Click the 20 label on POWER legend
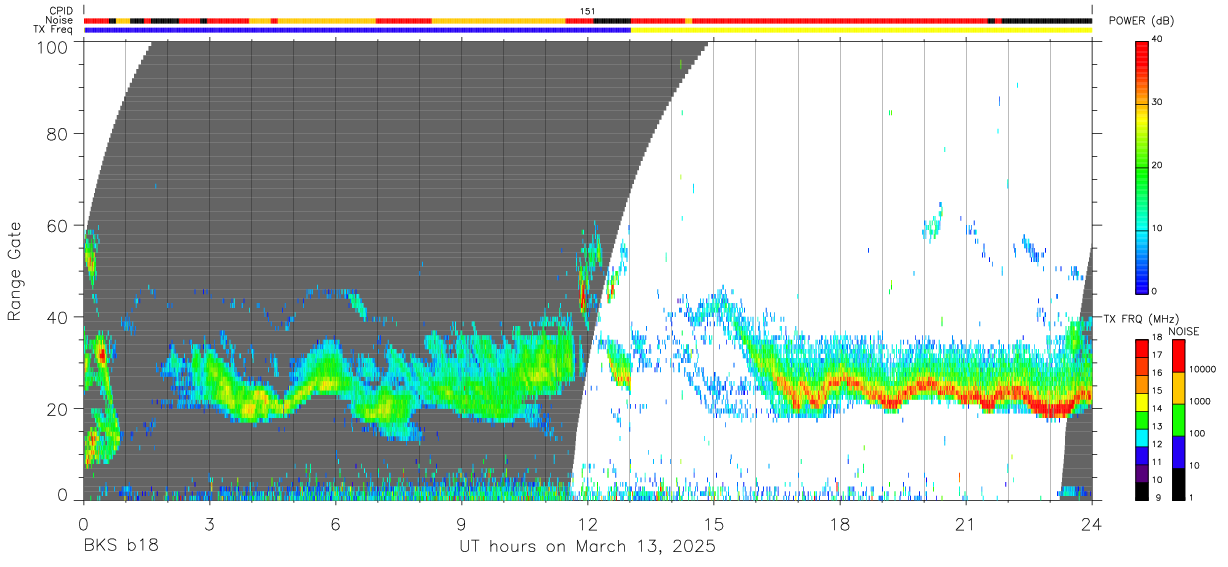The width and height of the screenshot is (1228, 567). point(1158,166)
